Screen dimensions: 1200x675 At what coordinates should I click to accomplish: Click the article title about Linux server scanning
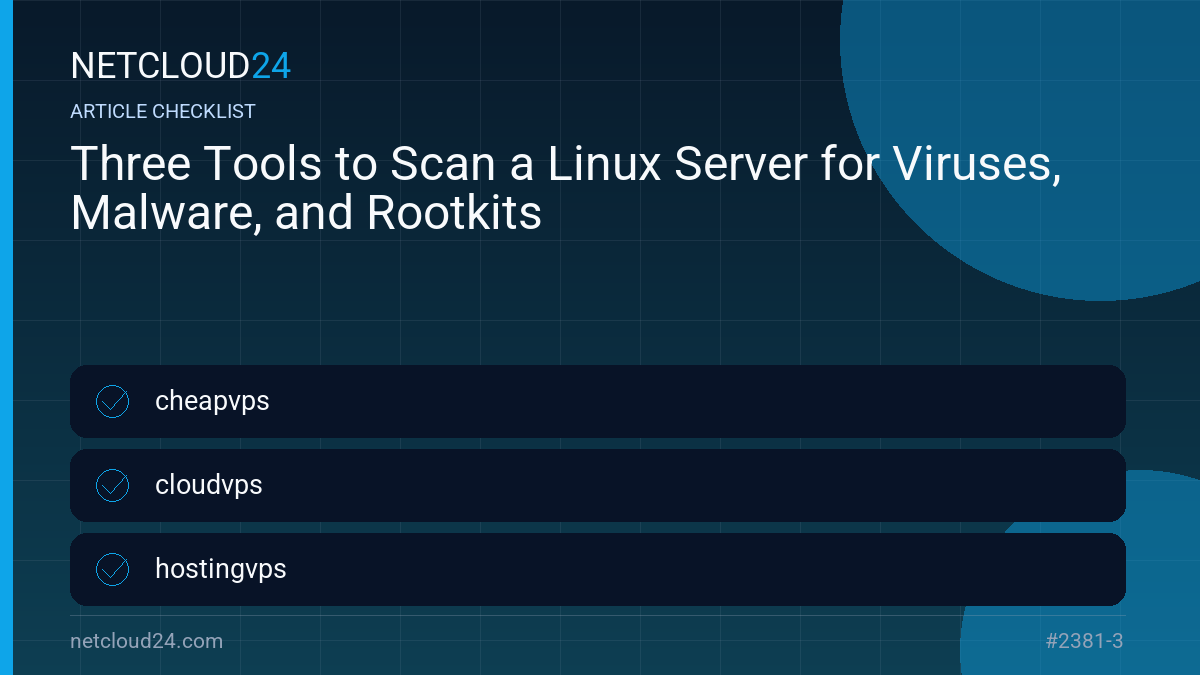(566, 188)
